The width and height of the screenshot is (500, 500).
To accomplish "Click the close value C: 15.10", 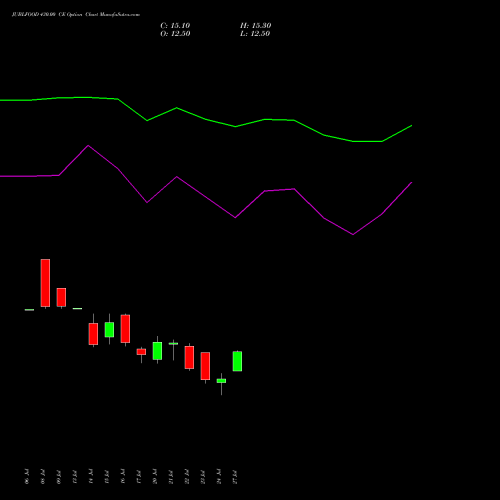I will [175, 26].
